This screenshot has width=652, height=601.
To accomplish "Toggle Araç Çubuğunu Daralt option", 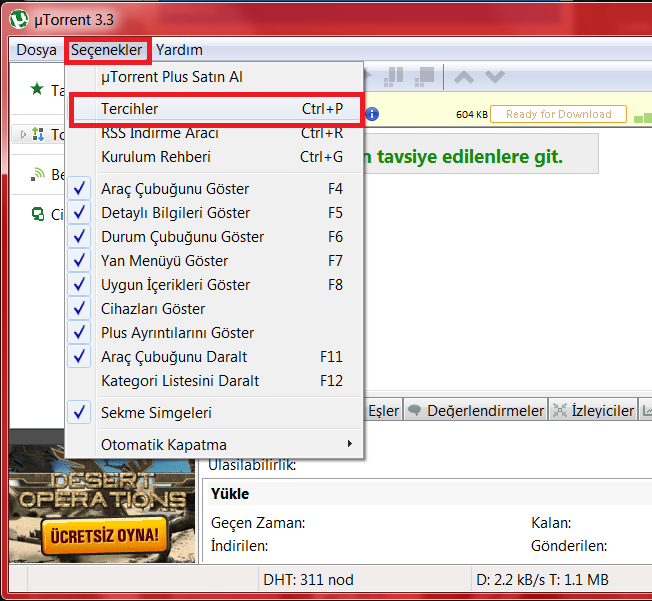I will click(x=215, y=357).
